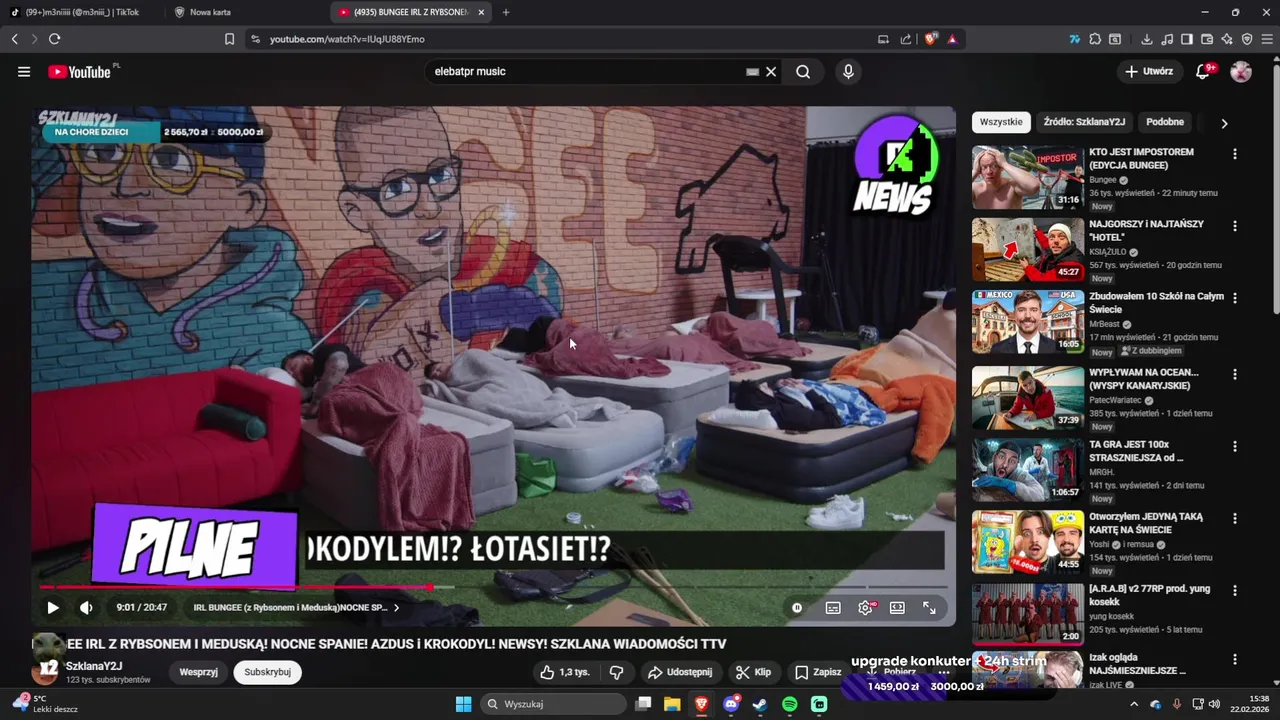Open Brave Shields lion icon

931,39
